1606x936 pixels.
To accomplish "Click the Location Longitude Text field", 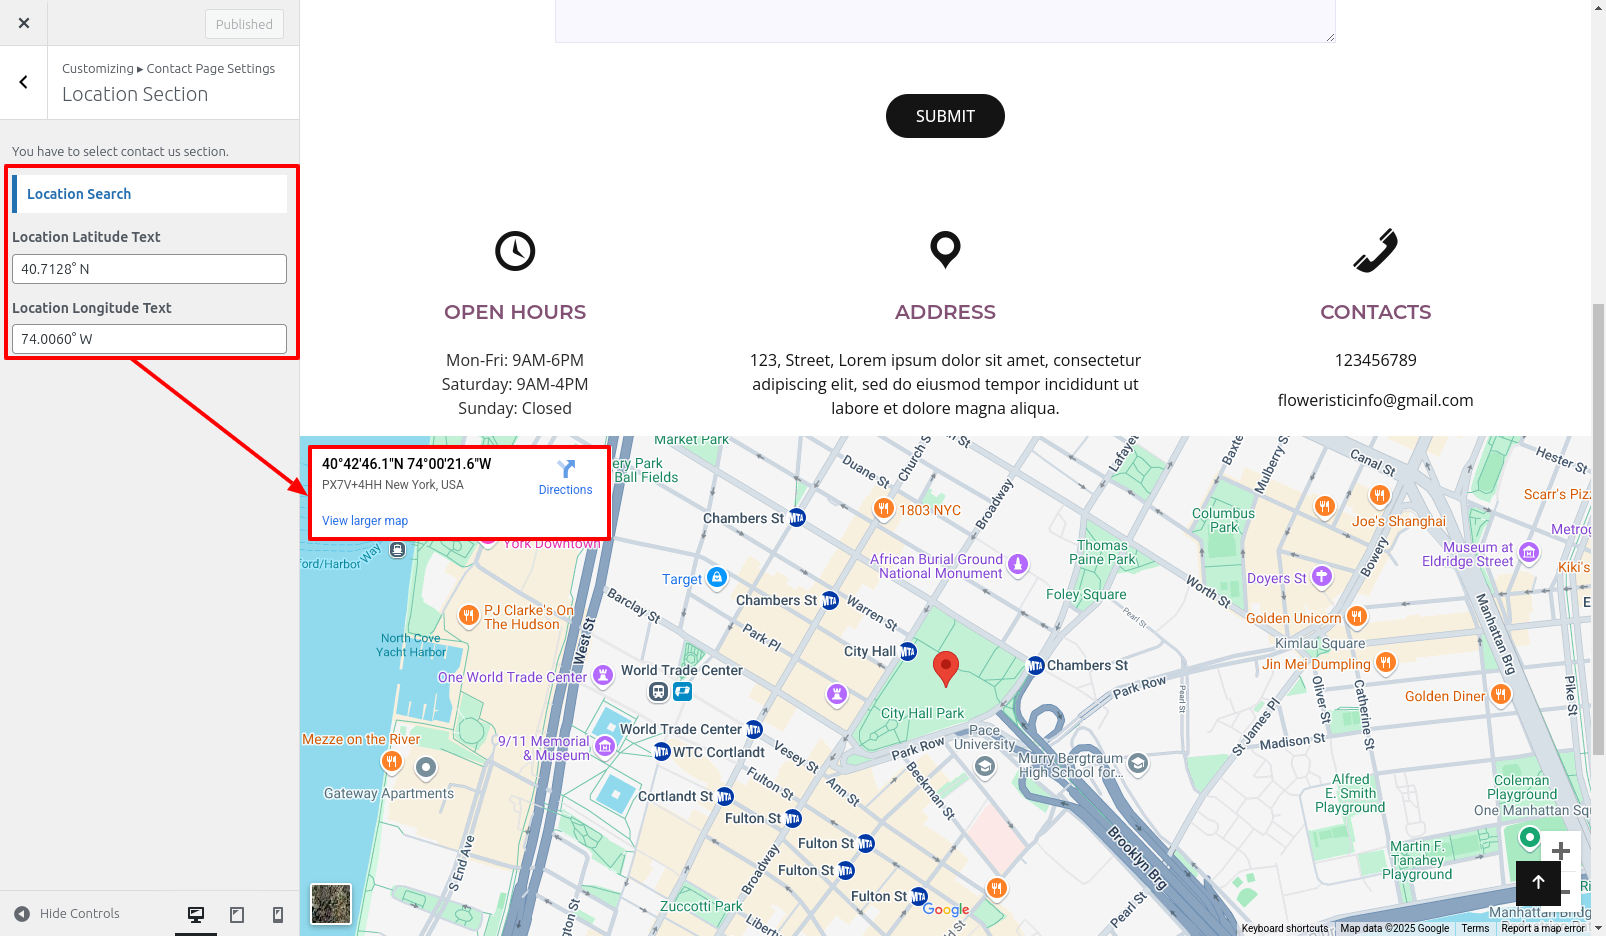I will [150, 339].
